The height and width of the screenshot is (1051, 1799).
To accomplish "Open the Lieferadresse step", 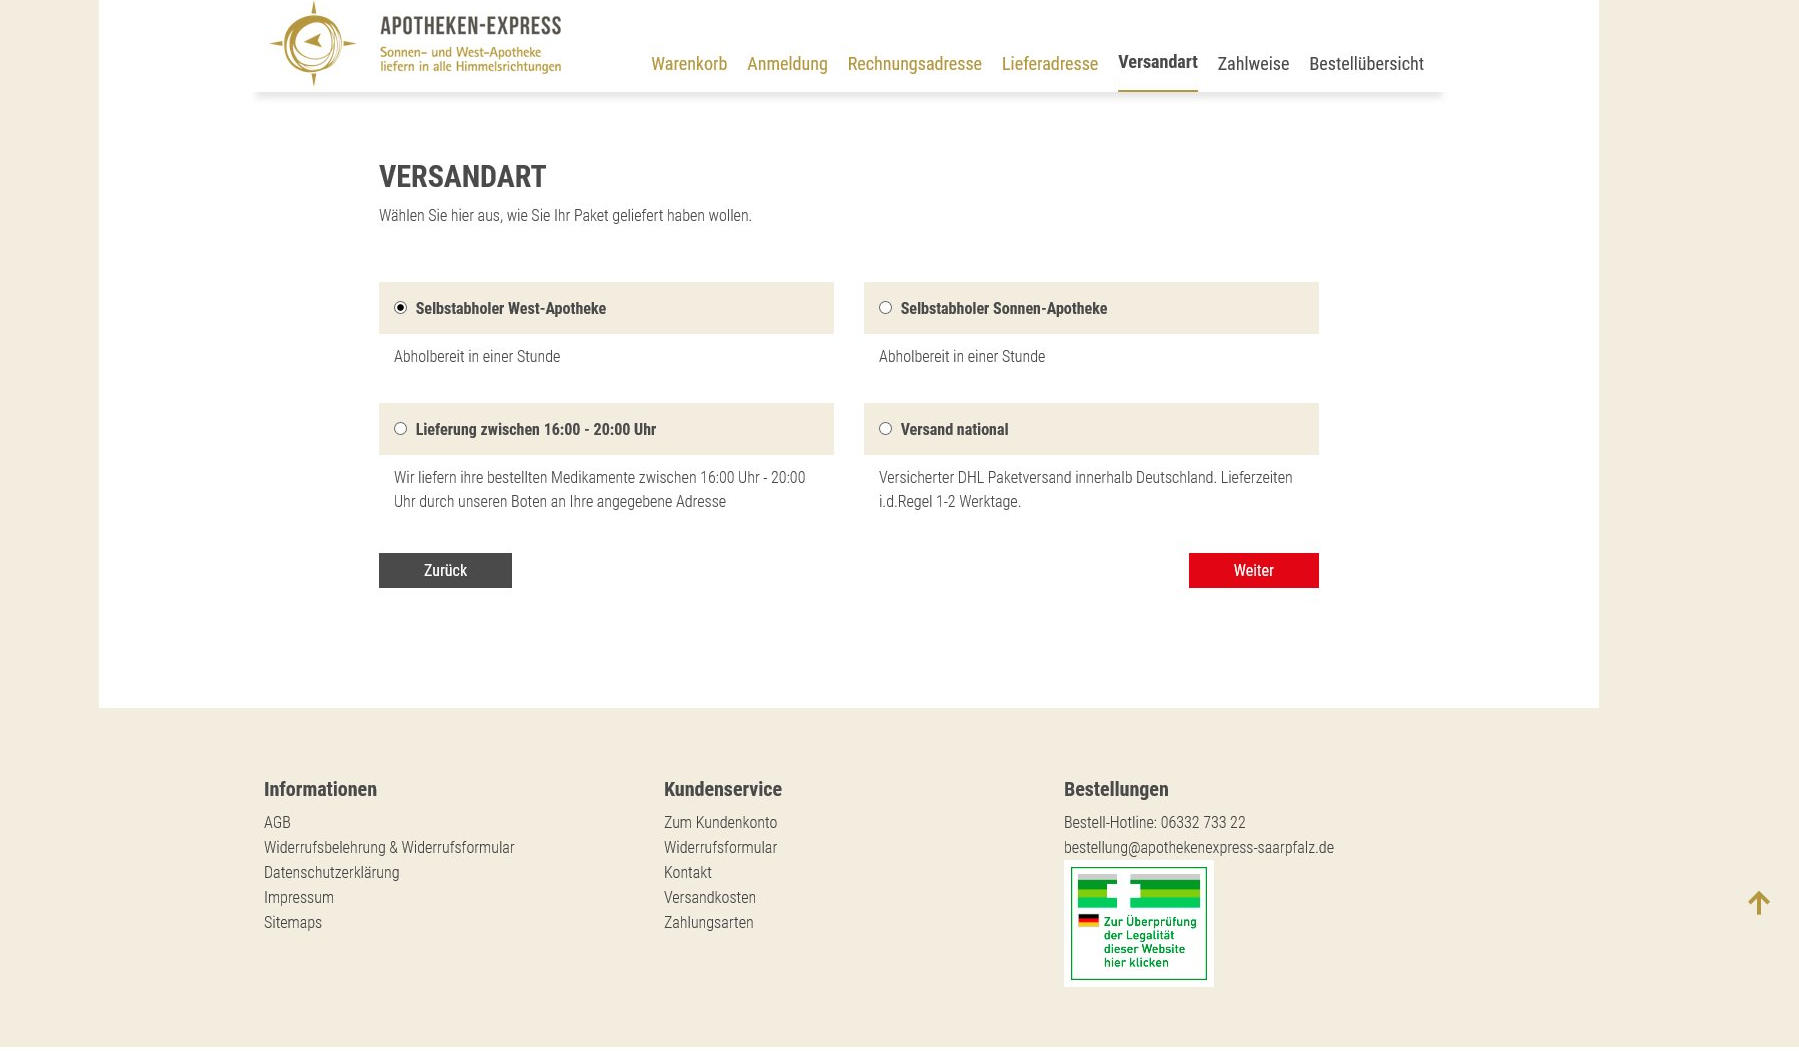I will pyautogui.click(x=1049, y=64).
